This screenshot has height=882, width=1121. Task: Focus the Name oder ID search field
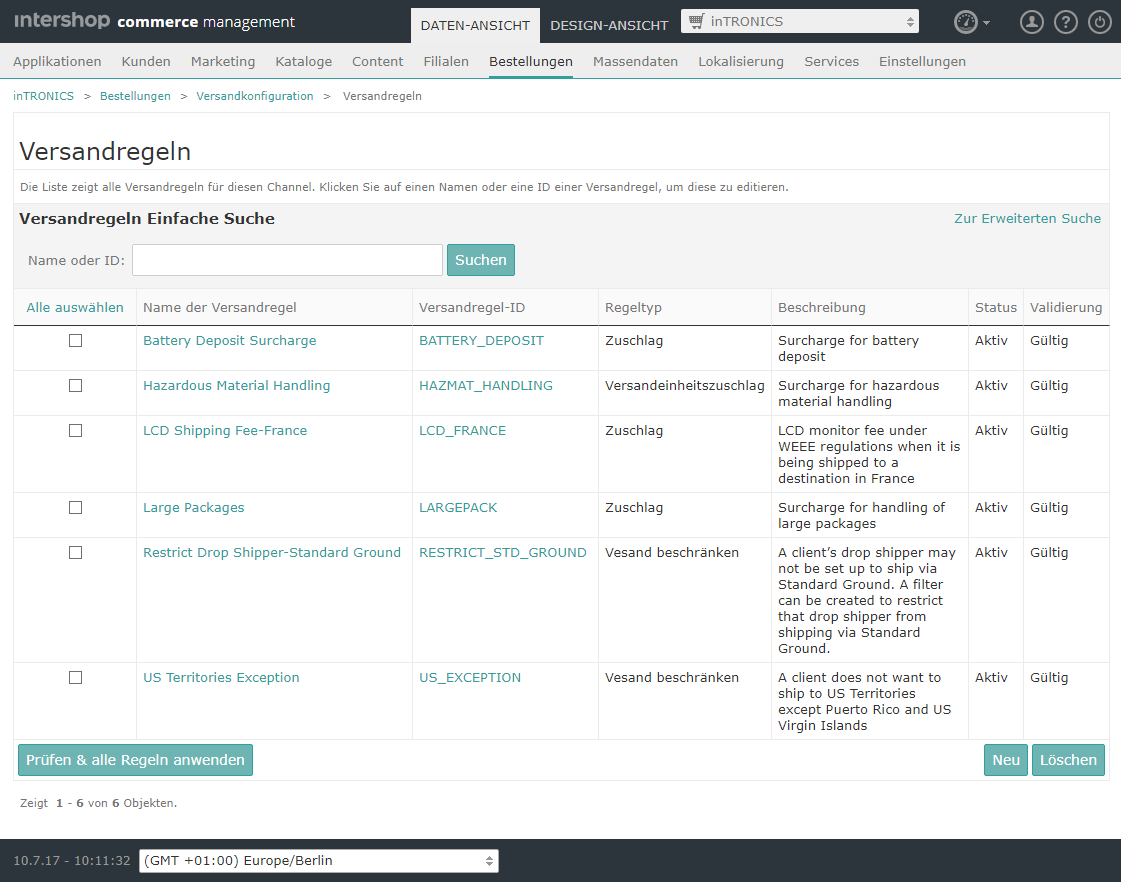point(287,260)
